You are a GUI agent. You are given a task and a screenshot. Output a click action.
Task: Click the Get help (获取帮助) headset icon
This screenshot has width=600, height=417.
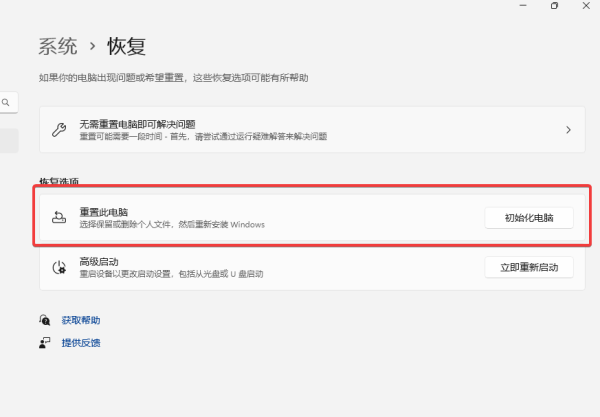point(45,320)
